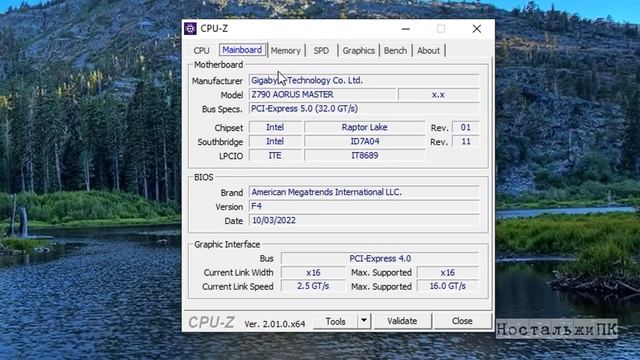The width and height of the screenshot is (640, 360).
Task: Click Current Link Speed 2.5 GT/s
Action: (x=313, y=287)
